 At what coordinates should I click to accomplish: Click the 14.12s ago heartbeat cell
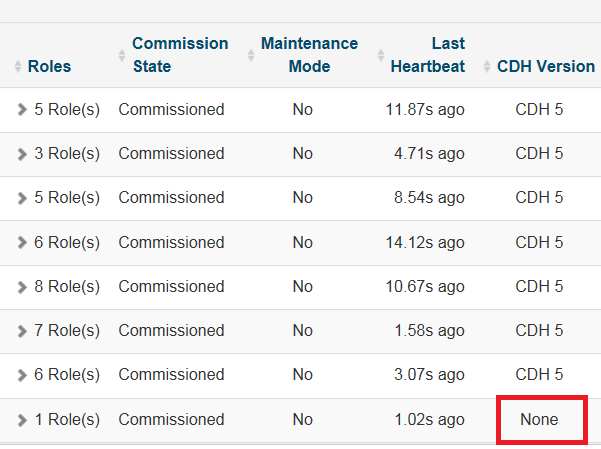[425, 243]
